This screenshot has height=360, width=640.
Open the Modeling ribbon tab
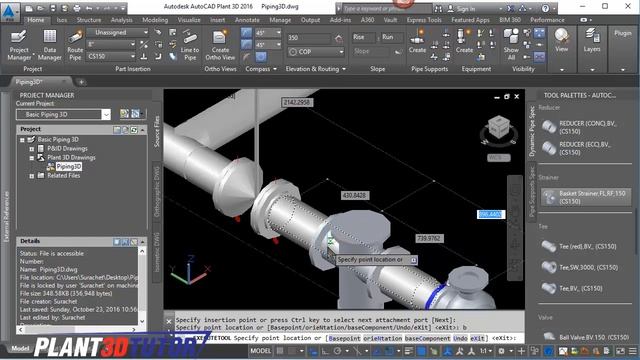pyautogui.click(x=155, y=20)
